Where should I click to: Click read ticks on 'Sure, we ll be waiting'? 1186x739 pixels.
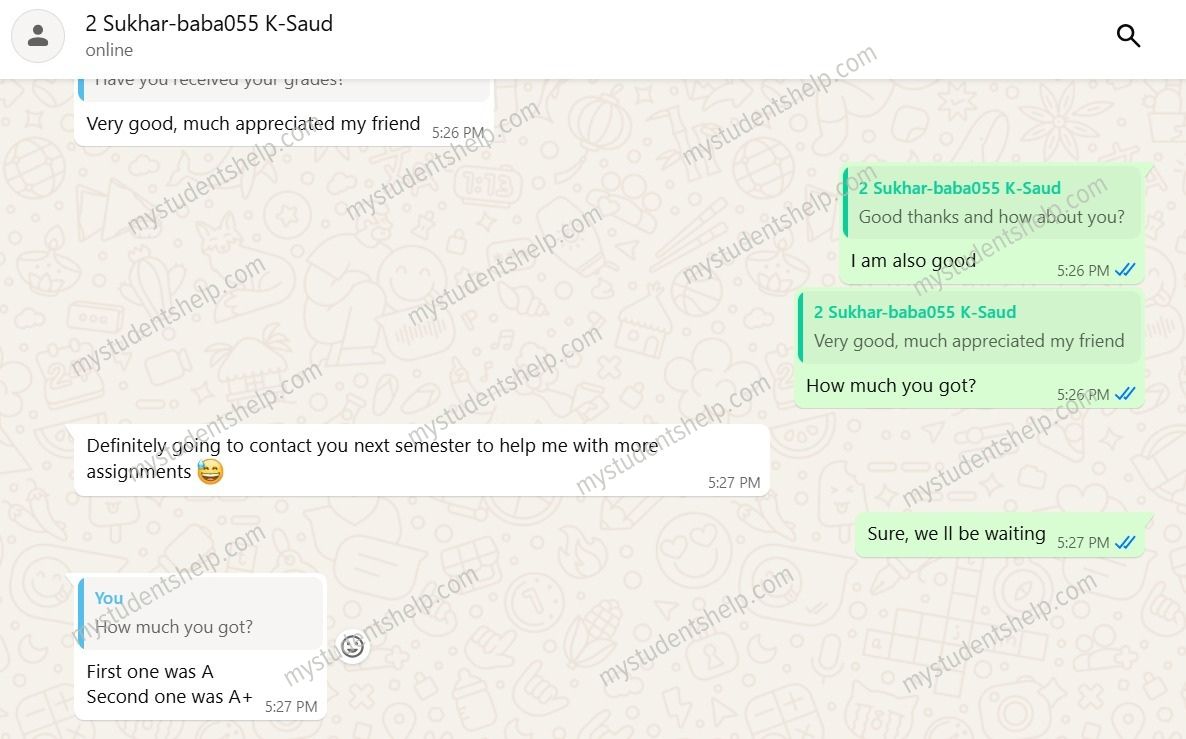1125,542
